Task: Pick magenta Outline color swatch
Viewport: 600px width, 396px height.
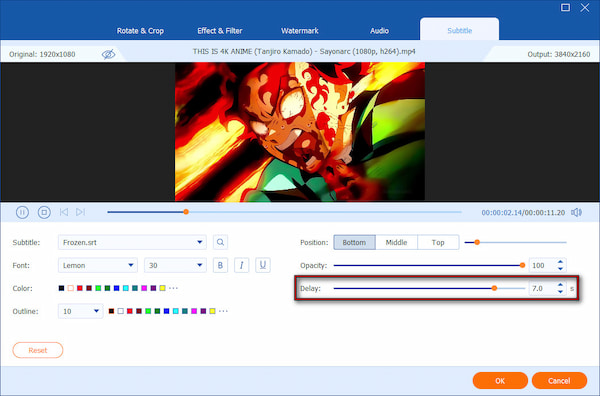Action: [194, 311]
